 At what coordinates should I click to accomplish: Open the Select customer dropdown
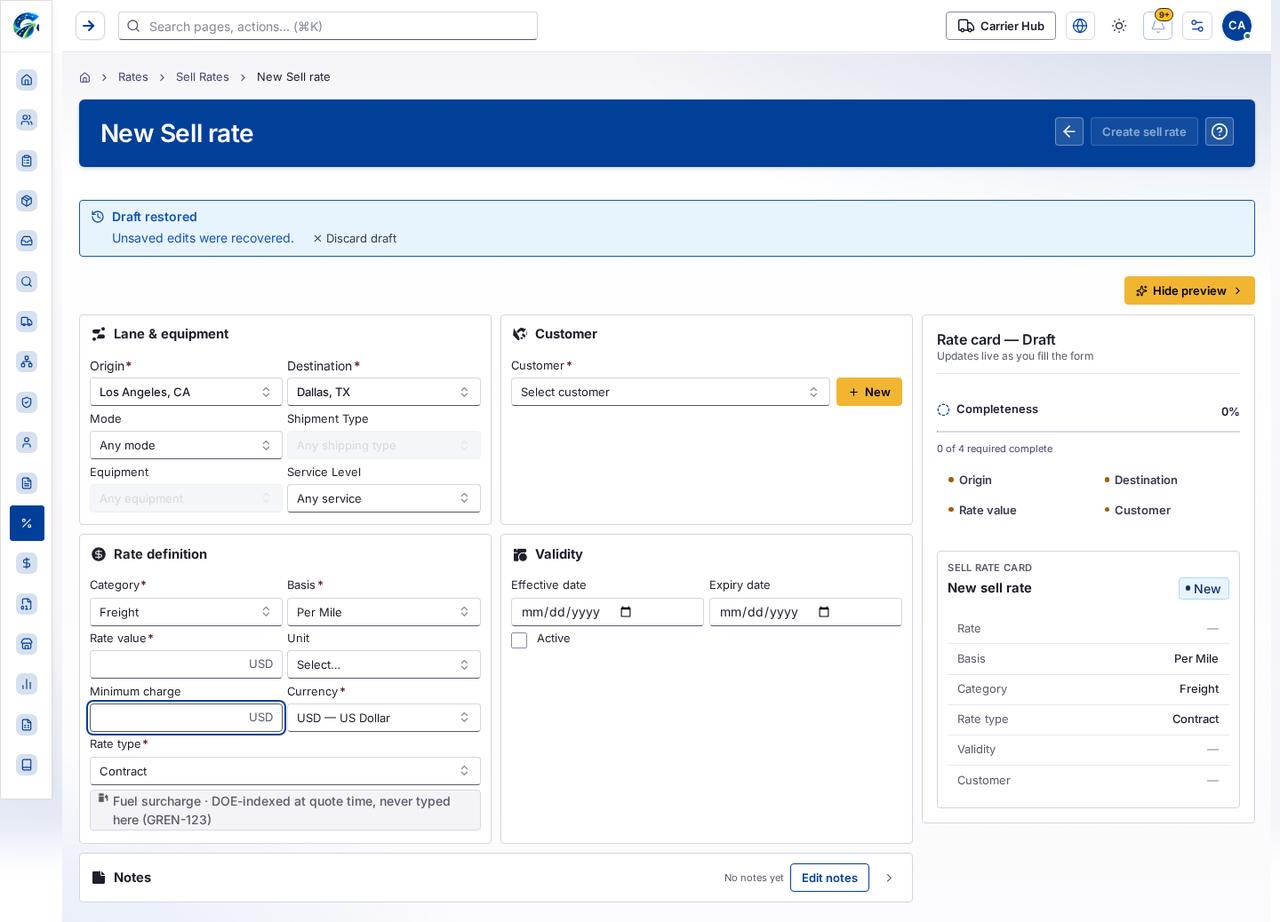pyautogui.click(x=670, y=392)
